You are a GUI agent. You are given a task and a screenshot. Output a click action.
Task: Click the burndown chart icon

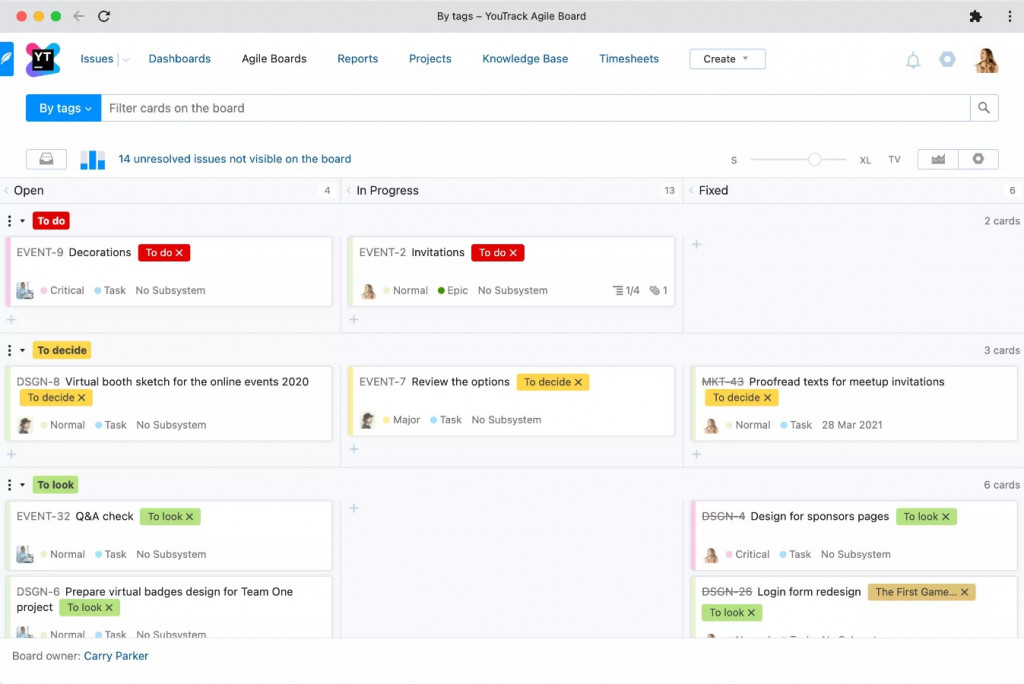tap(938, 159)
